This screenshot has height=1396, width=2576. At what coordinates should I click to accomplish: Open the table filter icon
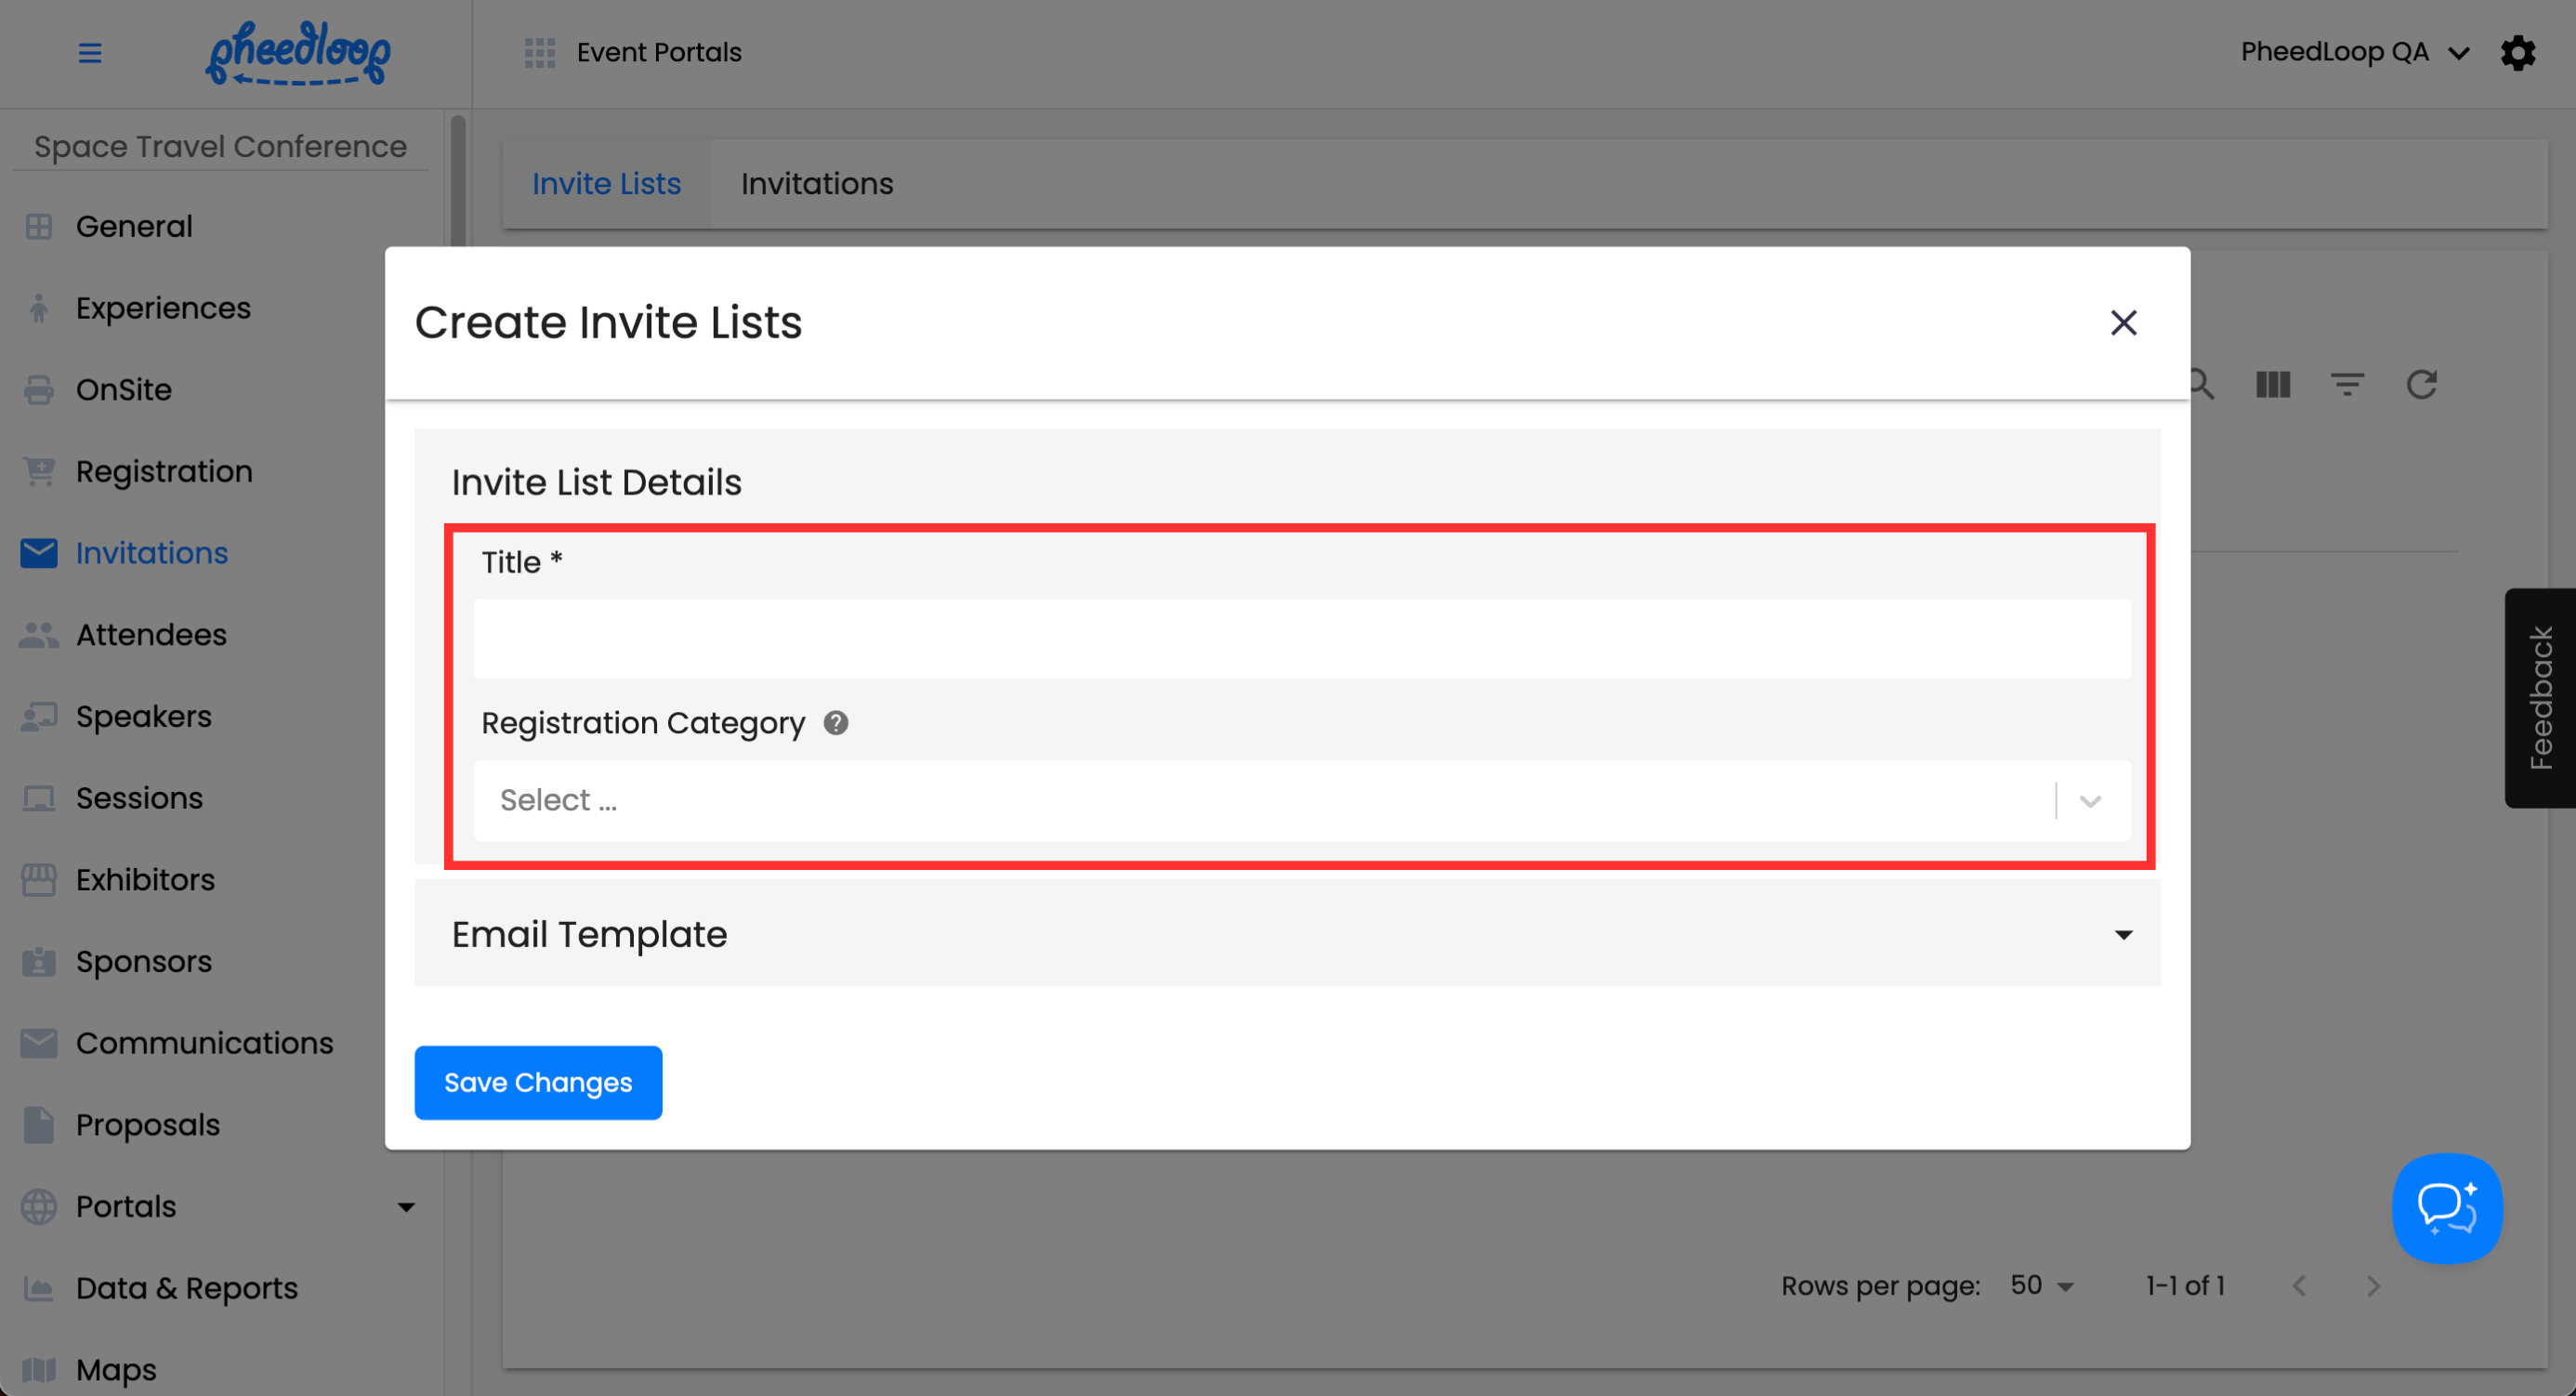(x=2346, y=384)
